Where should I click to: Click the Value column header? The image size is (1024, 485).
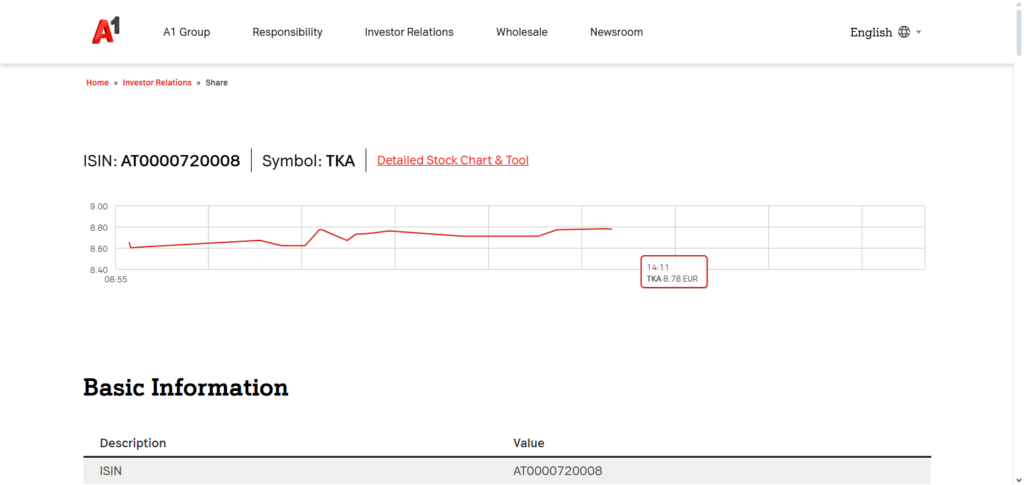tap(529, 443)
